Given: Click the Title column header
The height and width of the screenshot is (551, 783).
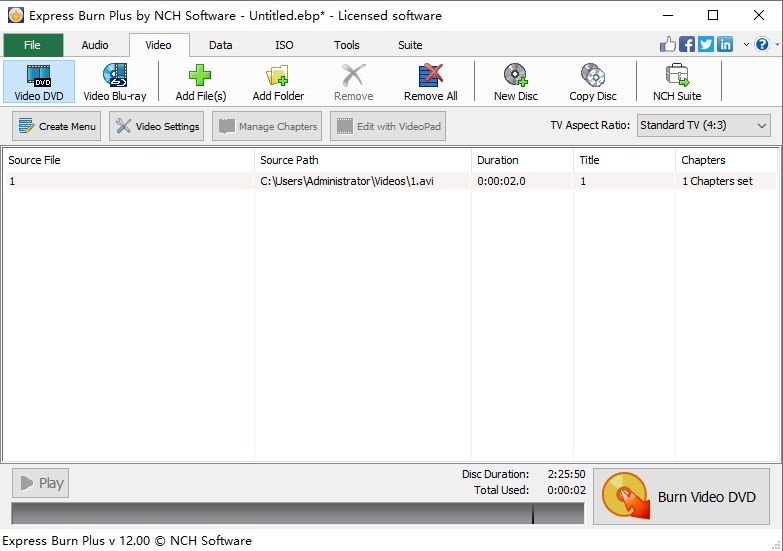Looking at the screenshot, I should point(624,160).
